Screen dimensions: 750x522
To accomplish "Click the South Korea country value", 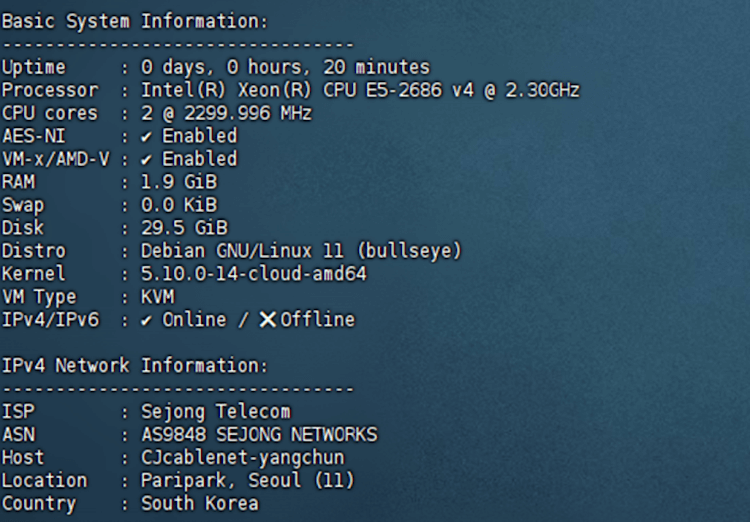I will click(x=200, y=504).
